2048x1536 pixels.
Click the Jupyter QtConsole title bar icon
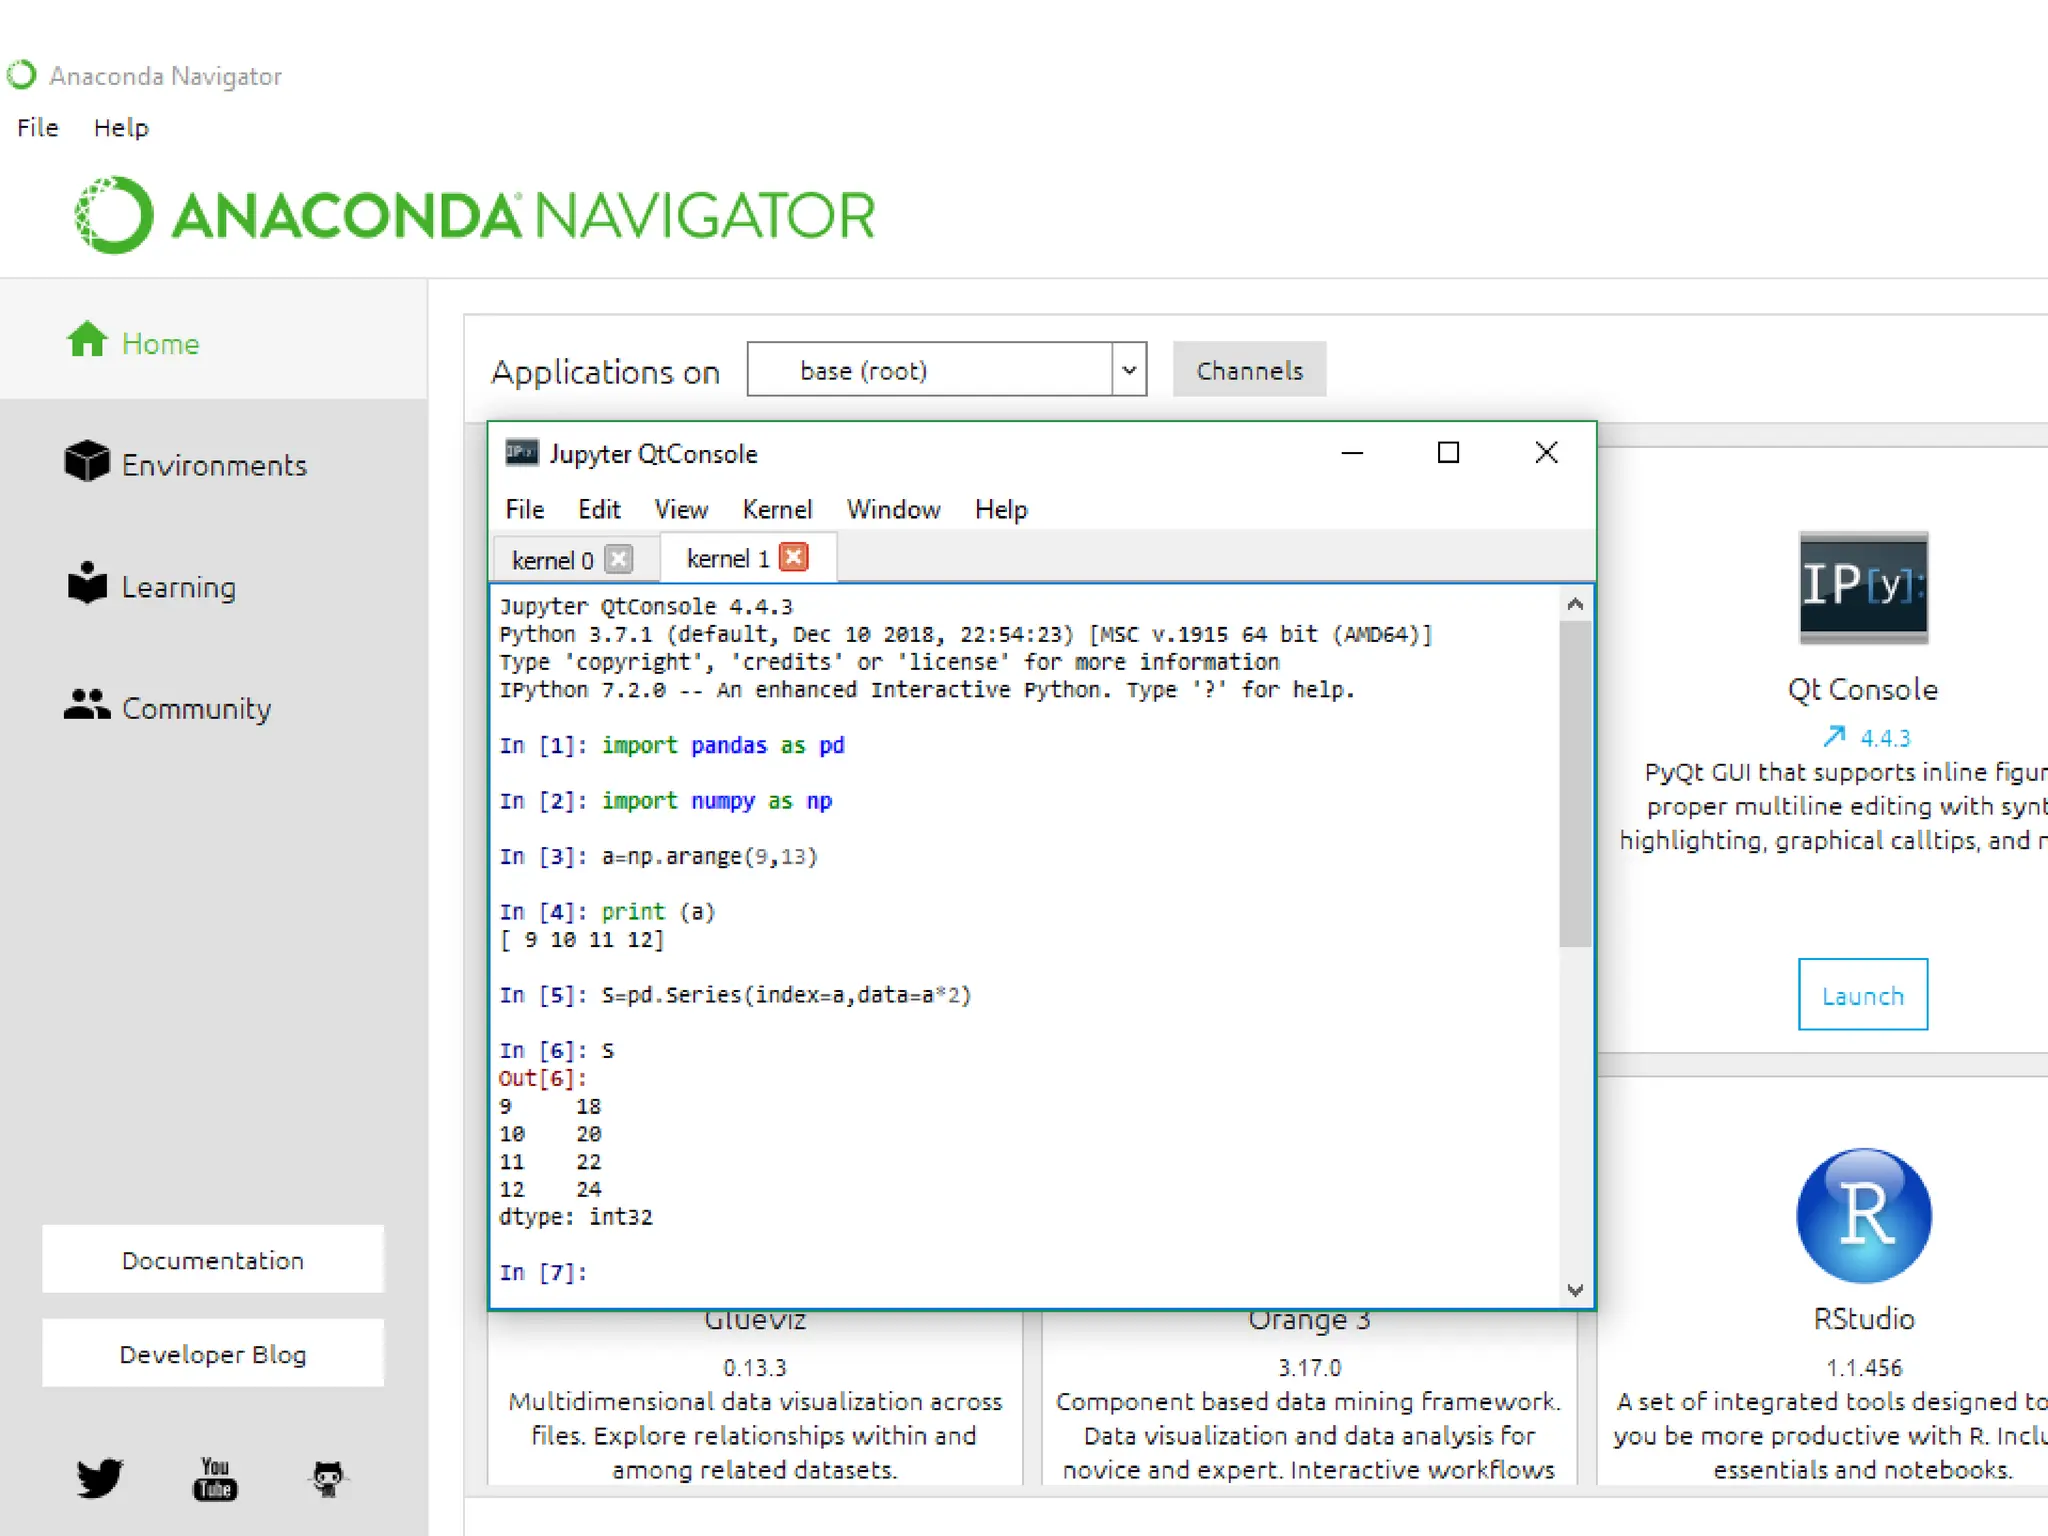(521, 453)
